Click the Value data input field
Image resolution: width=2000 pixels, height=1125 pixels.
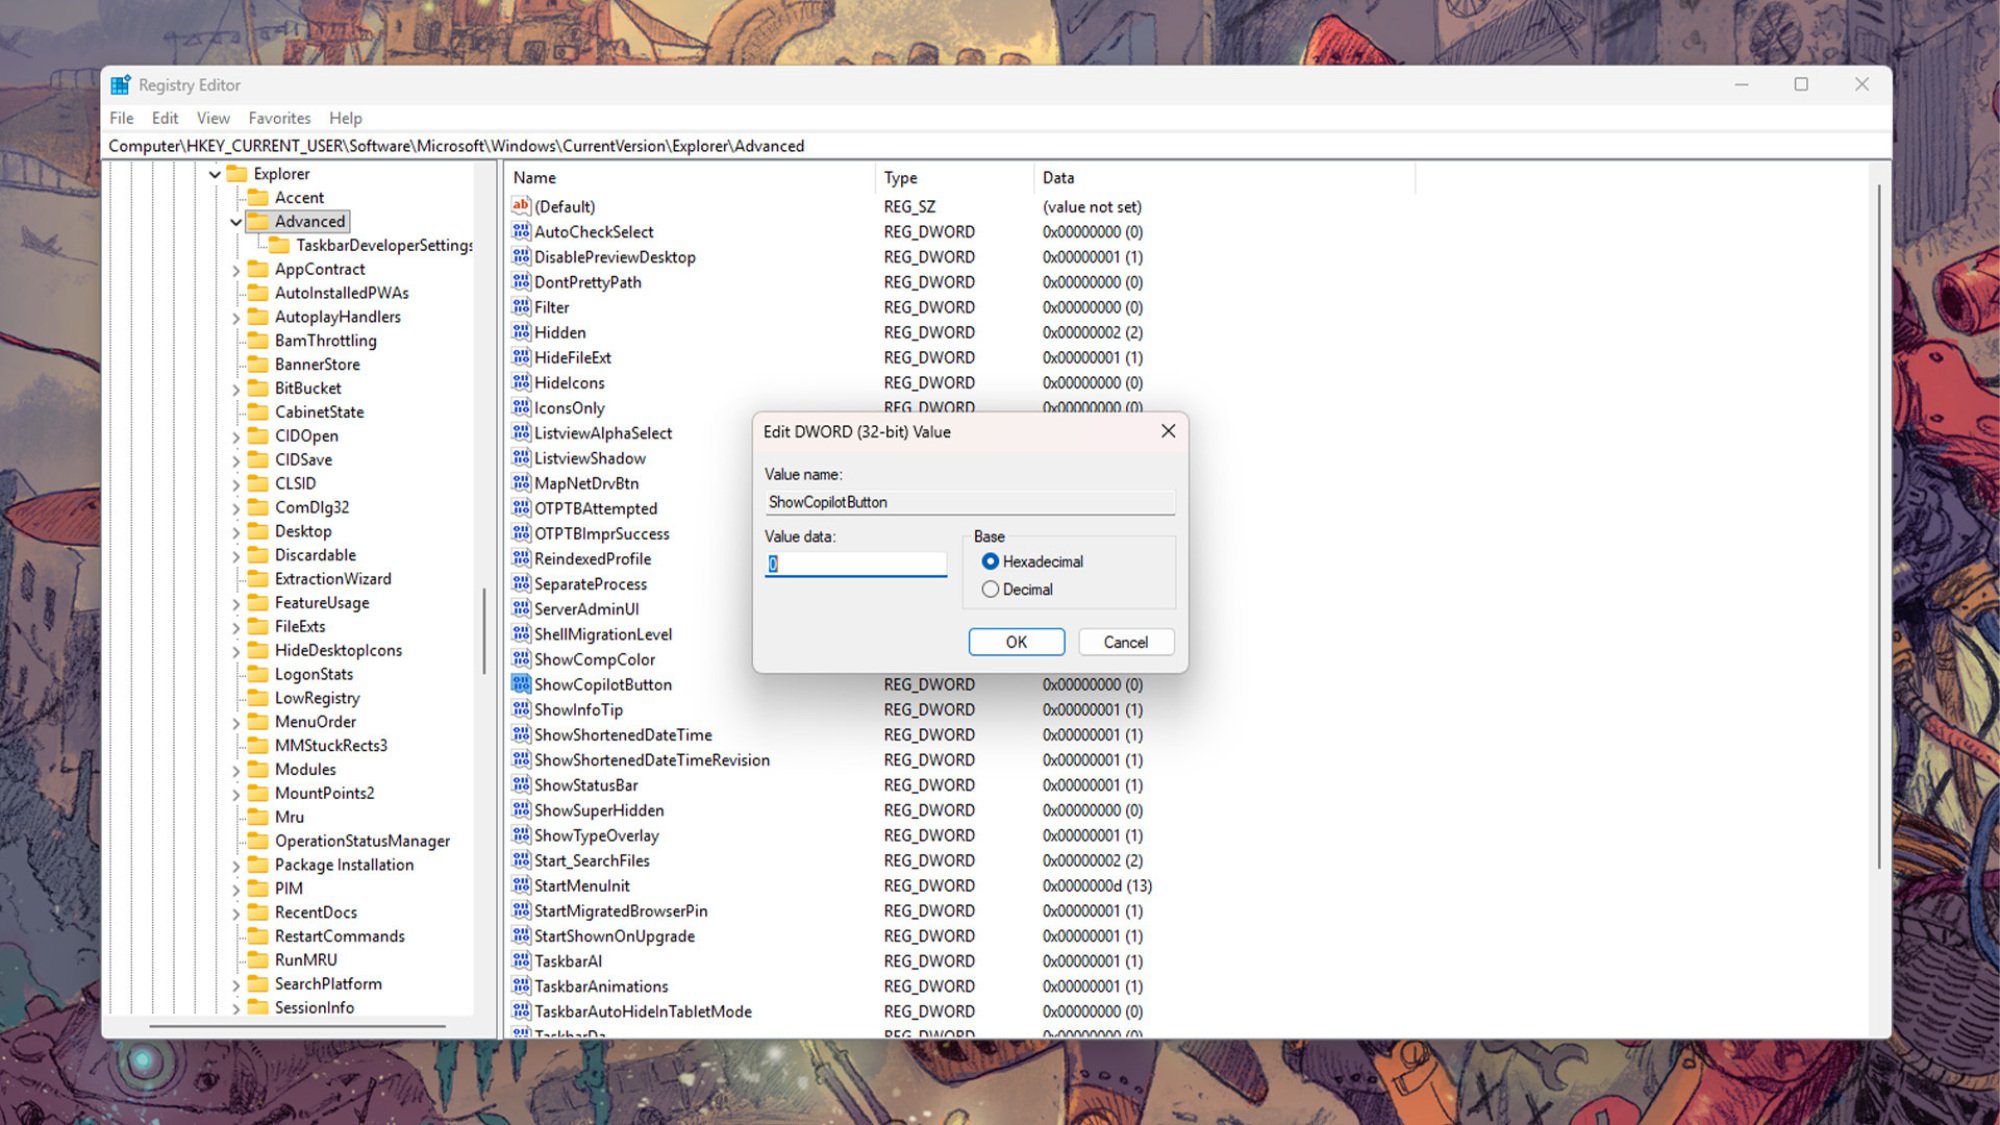(855, 563)
